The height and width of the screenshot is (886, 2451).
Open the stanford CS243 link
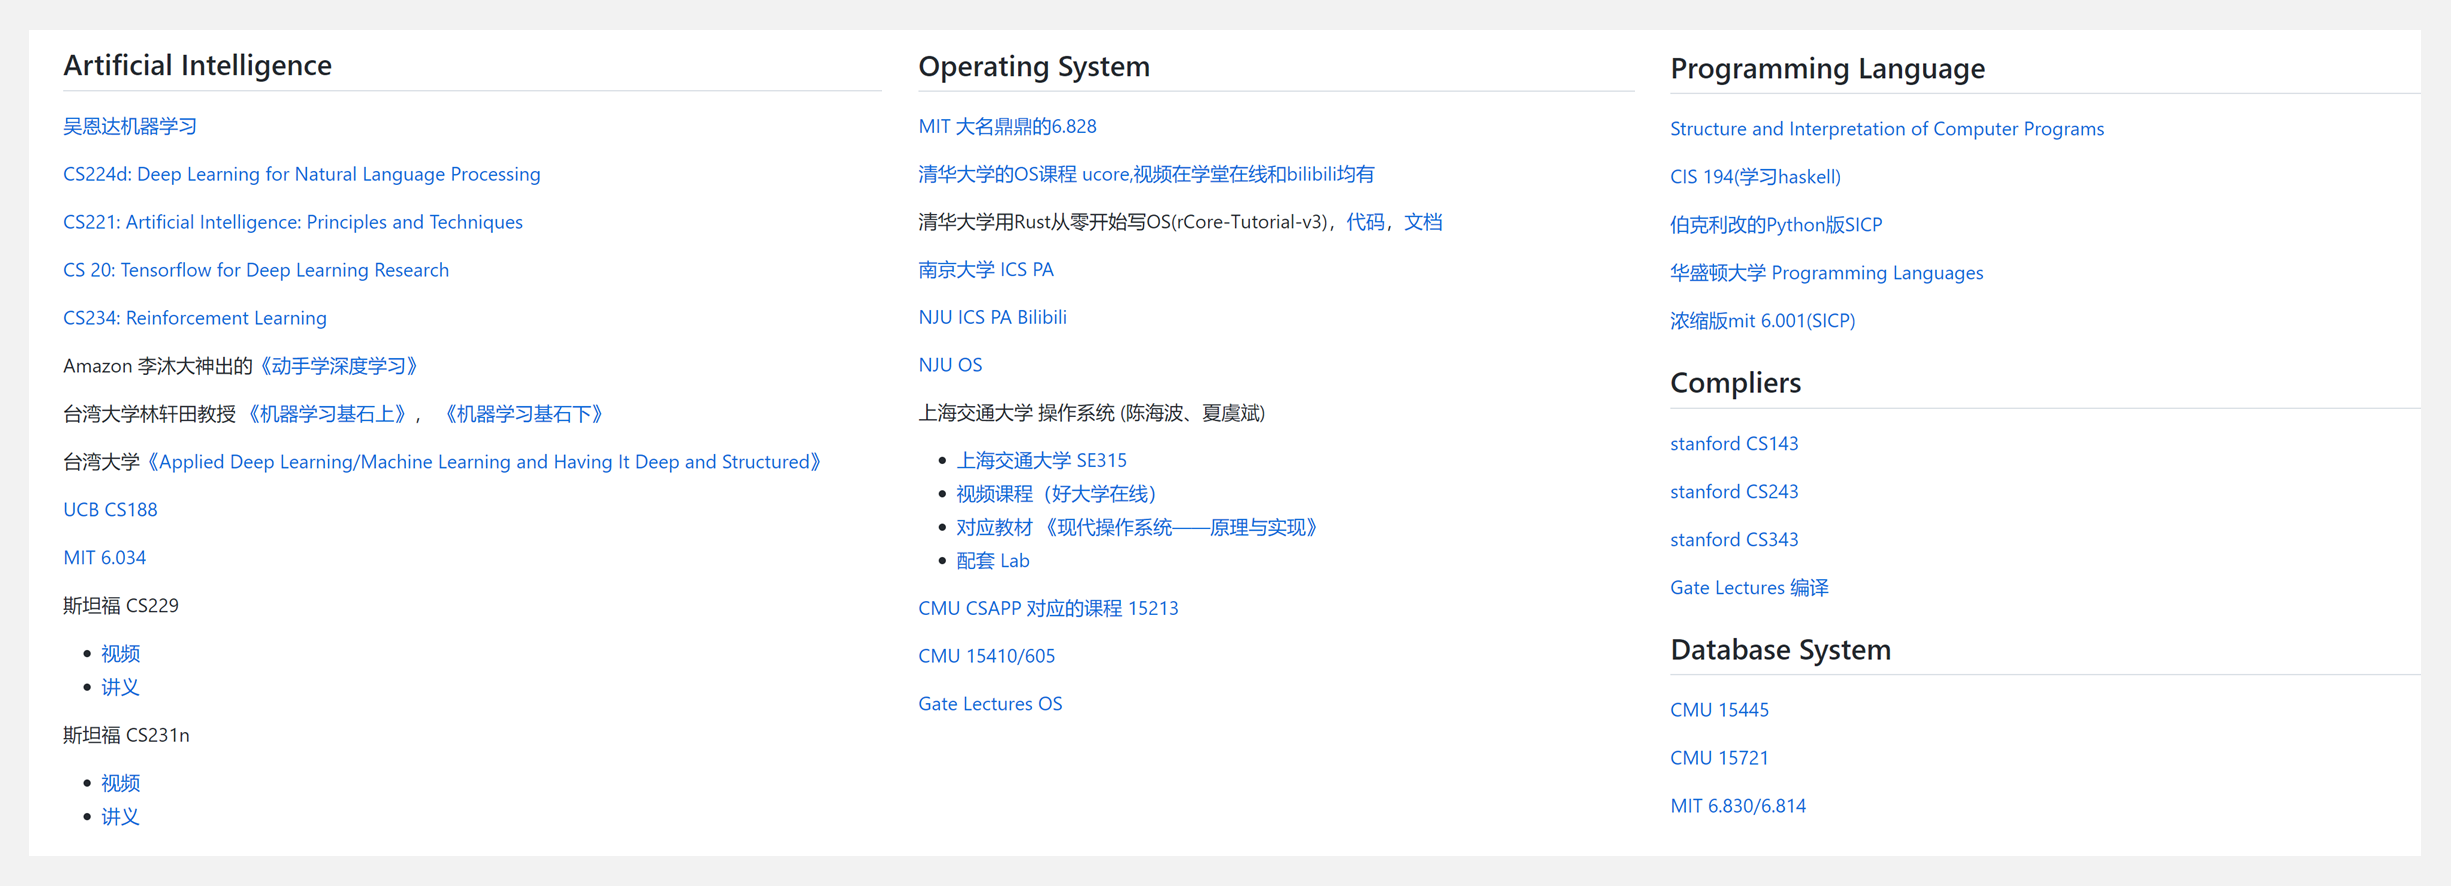coord(1734,492)
